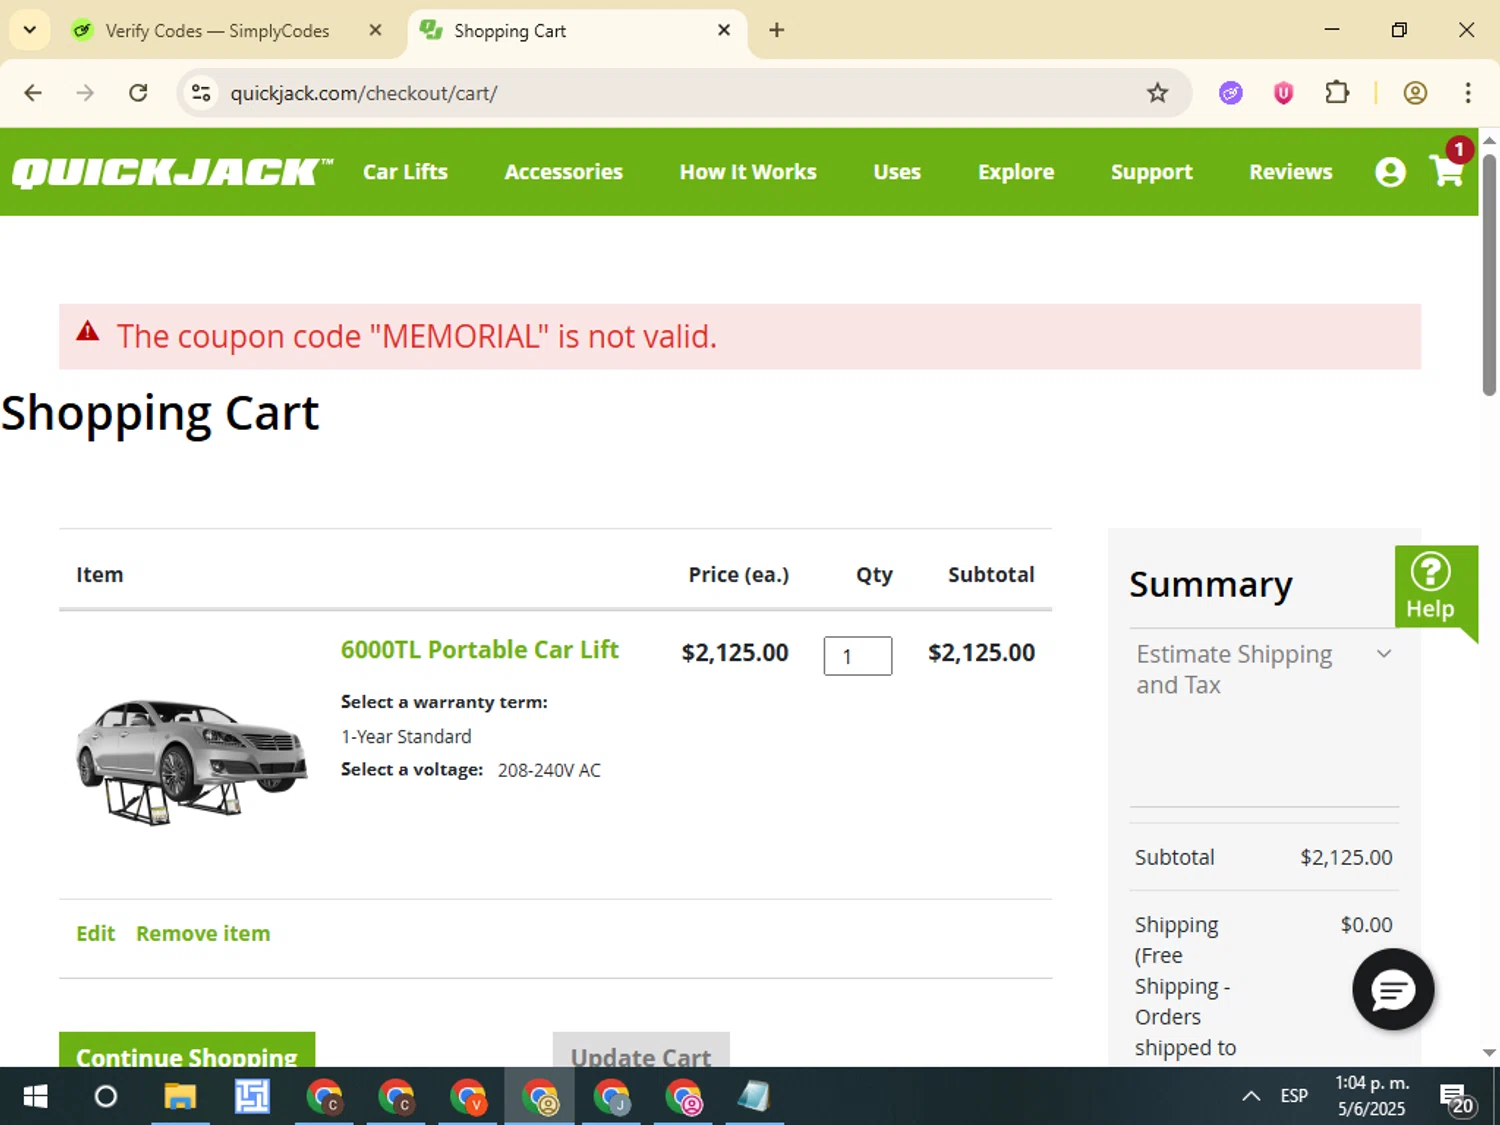Image resolution: width=1500 pixels, height=1125 pixels.
Task: Open the Reviews page
Action: coord(1291,172)
